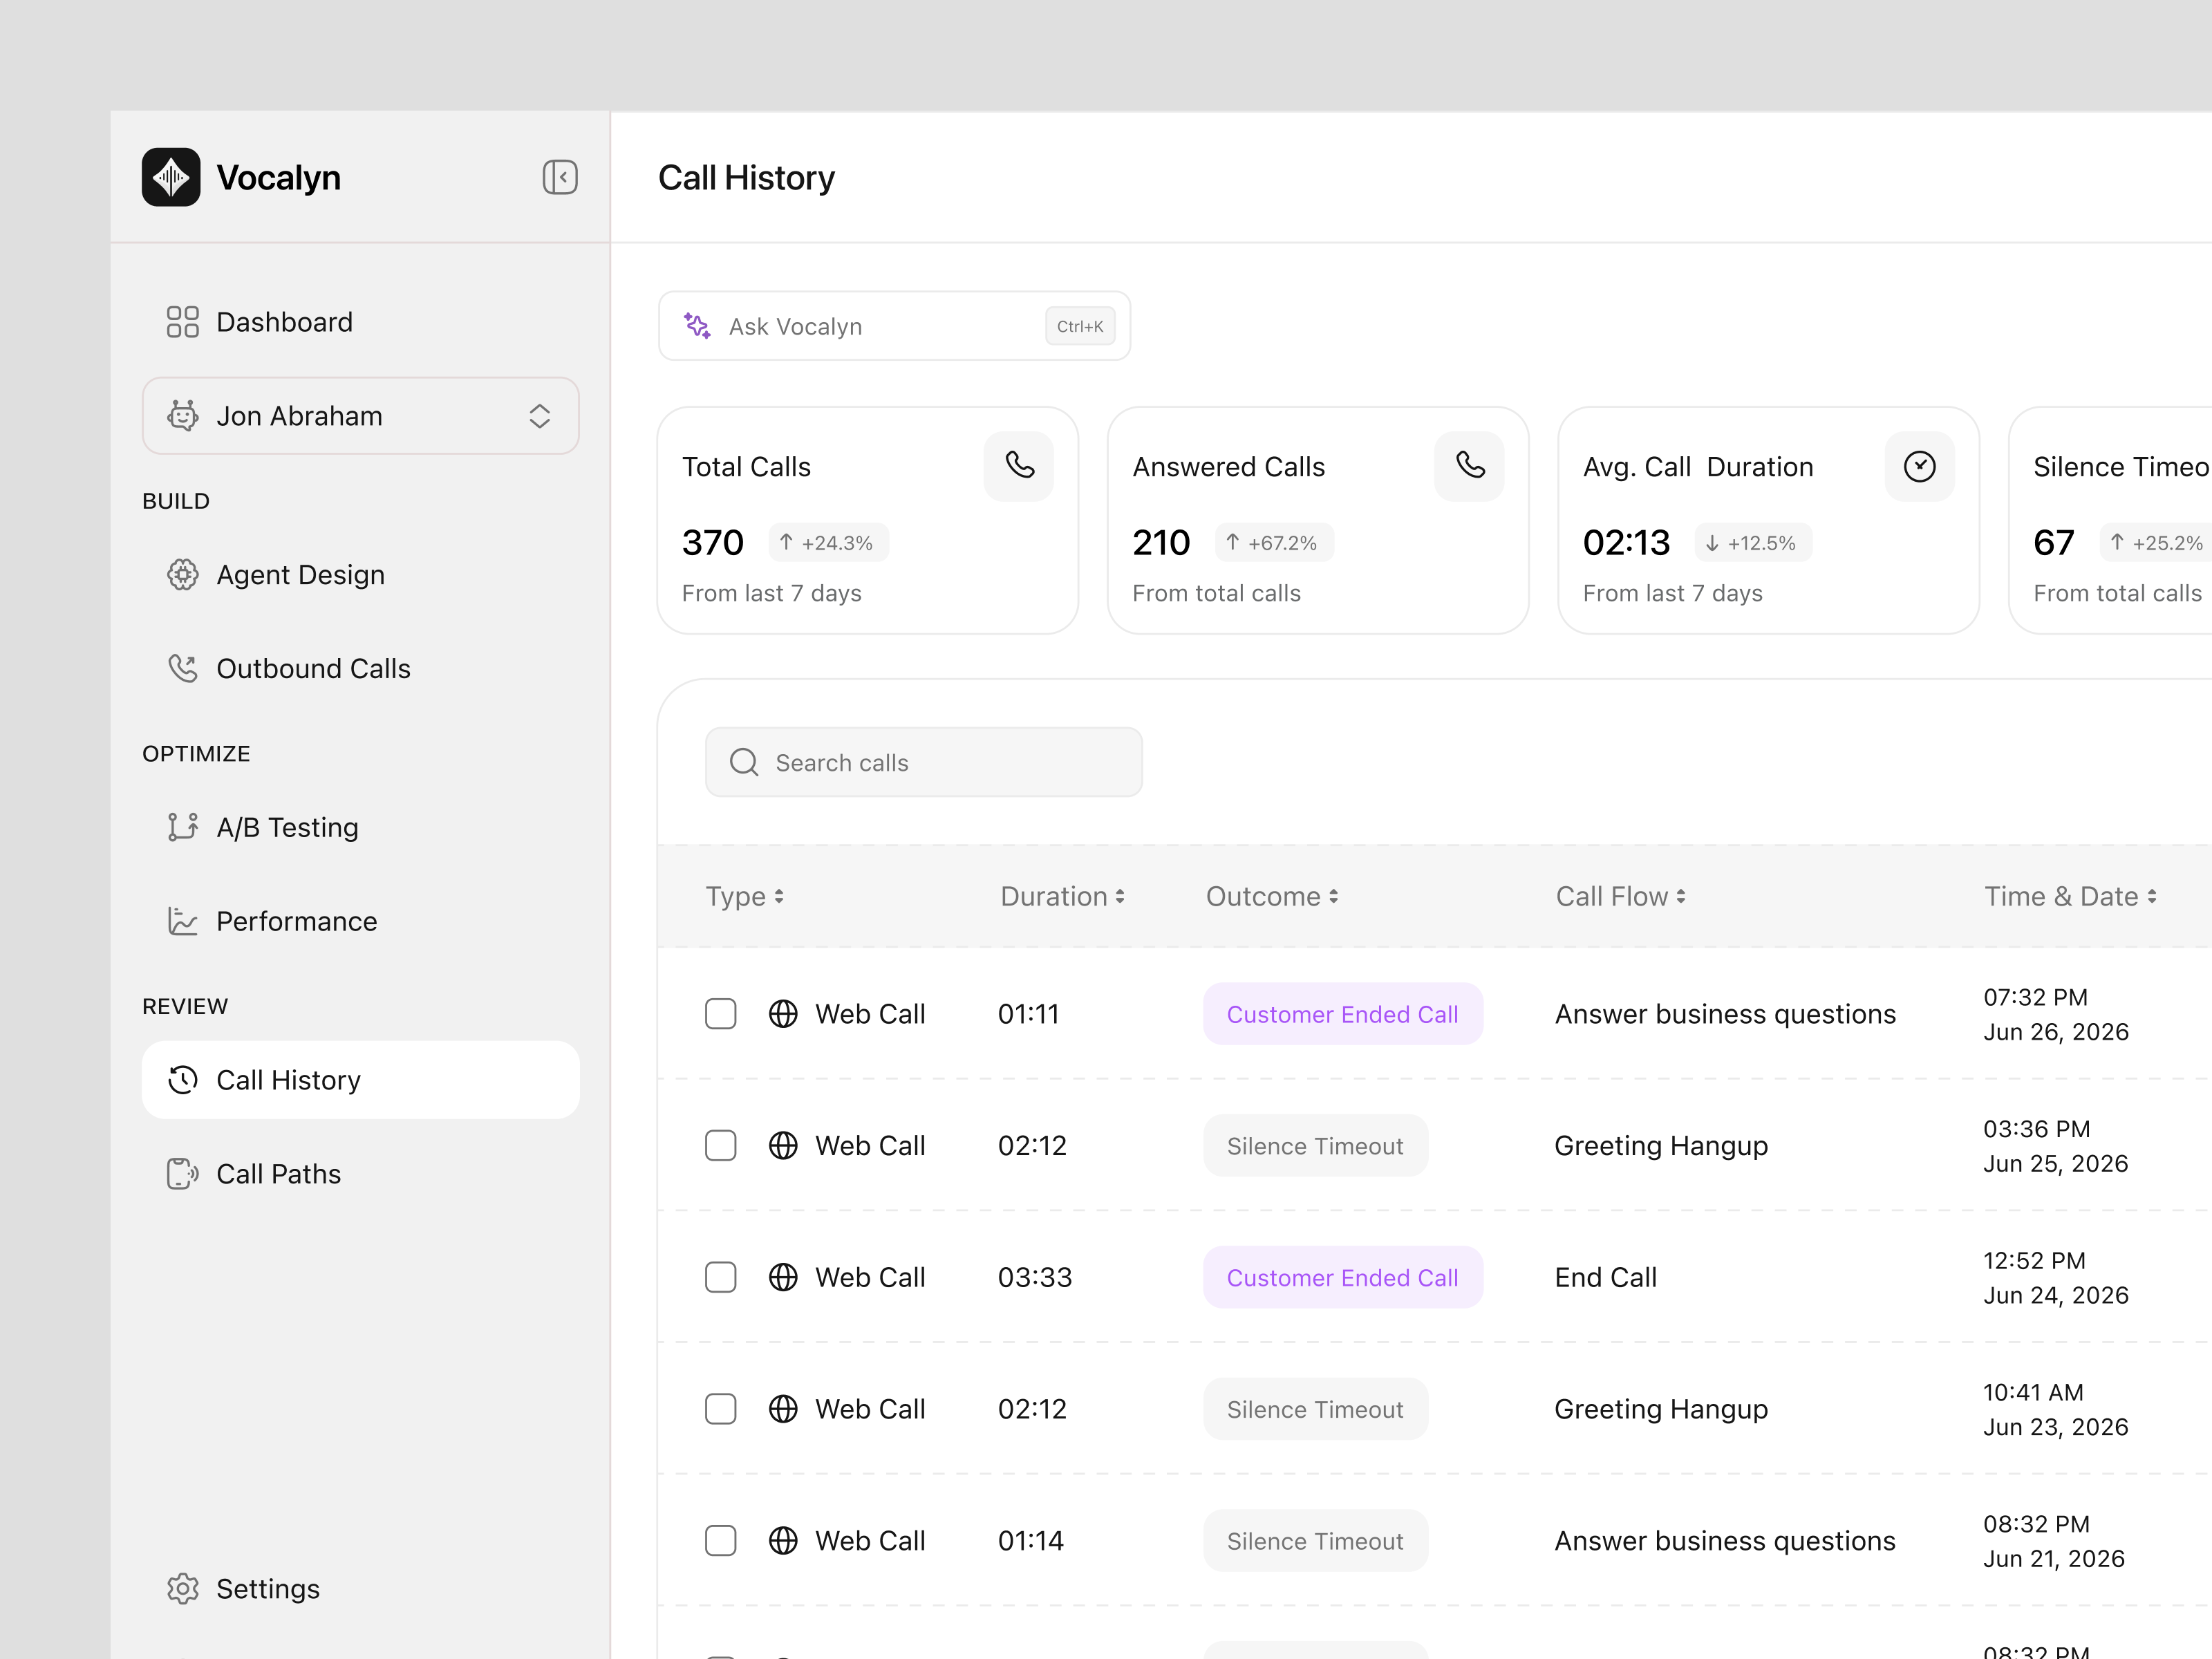Click the Outbound Calls phone icon
The image size is (2212, 1659).
[x=182, y=668]
